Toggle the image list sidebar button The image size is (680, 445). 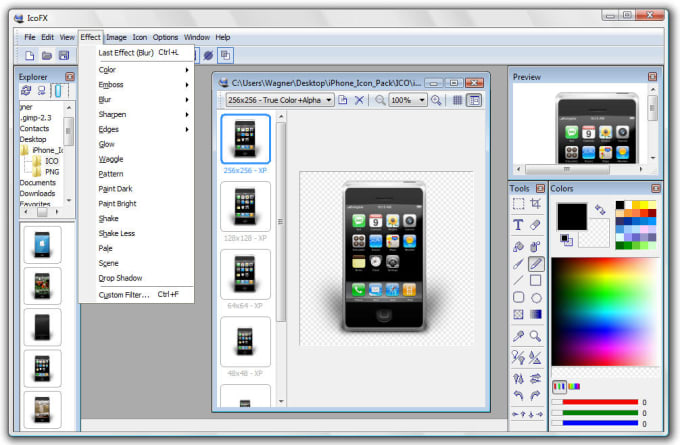474,100
